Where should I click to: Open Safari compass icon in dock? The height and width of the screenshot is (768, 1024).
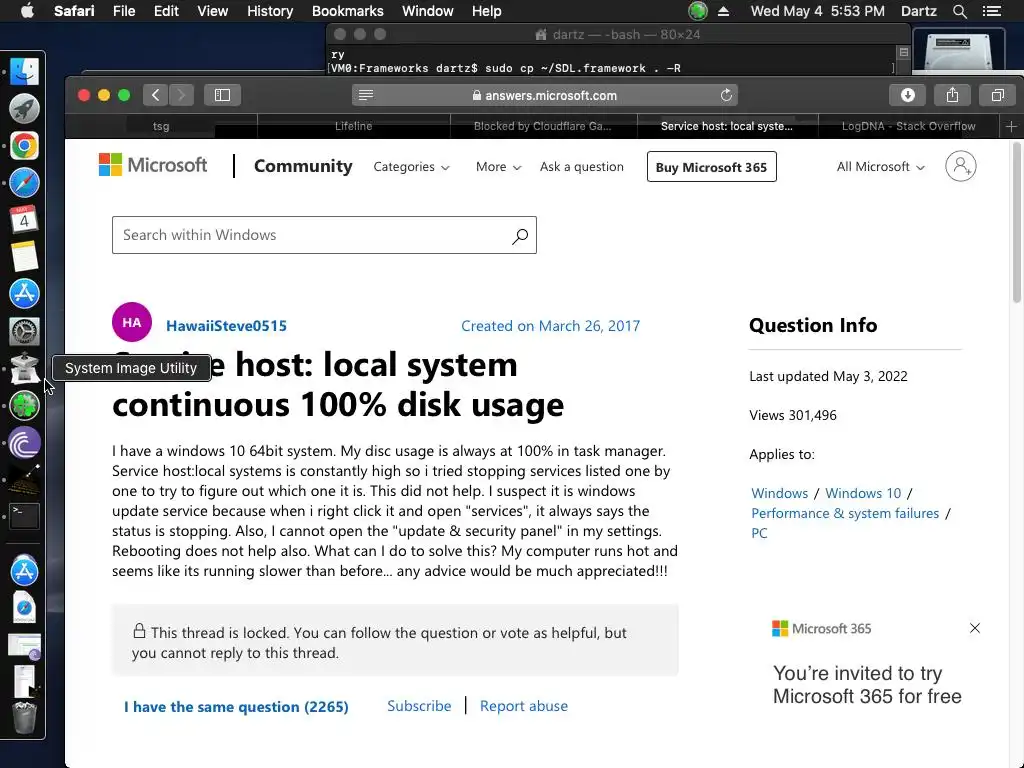coord(24,183)
